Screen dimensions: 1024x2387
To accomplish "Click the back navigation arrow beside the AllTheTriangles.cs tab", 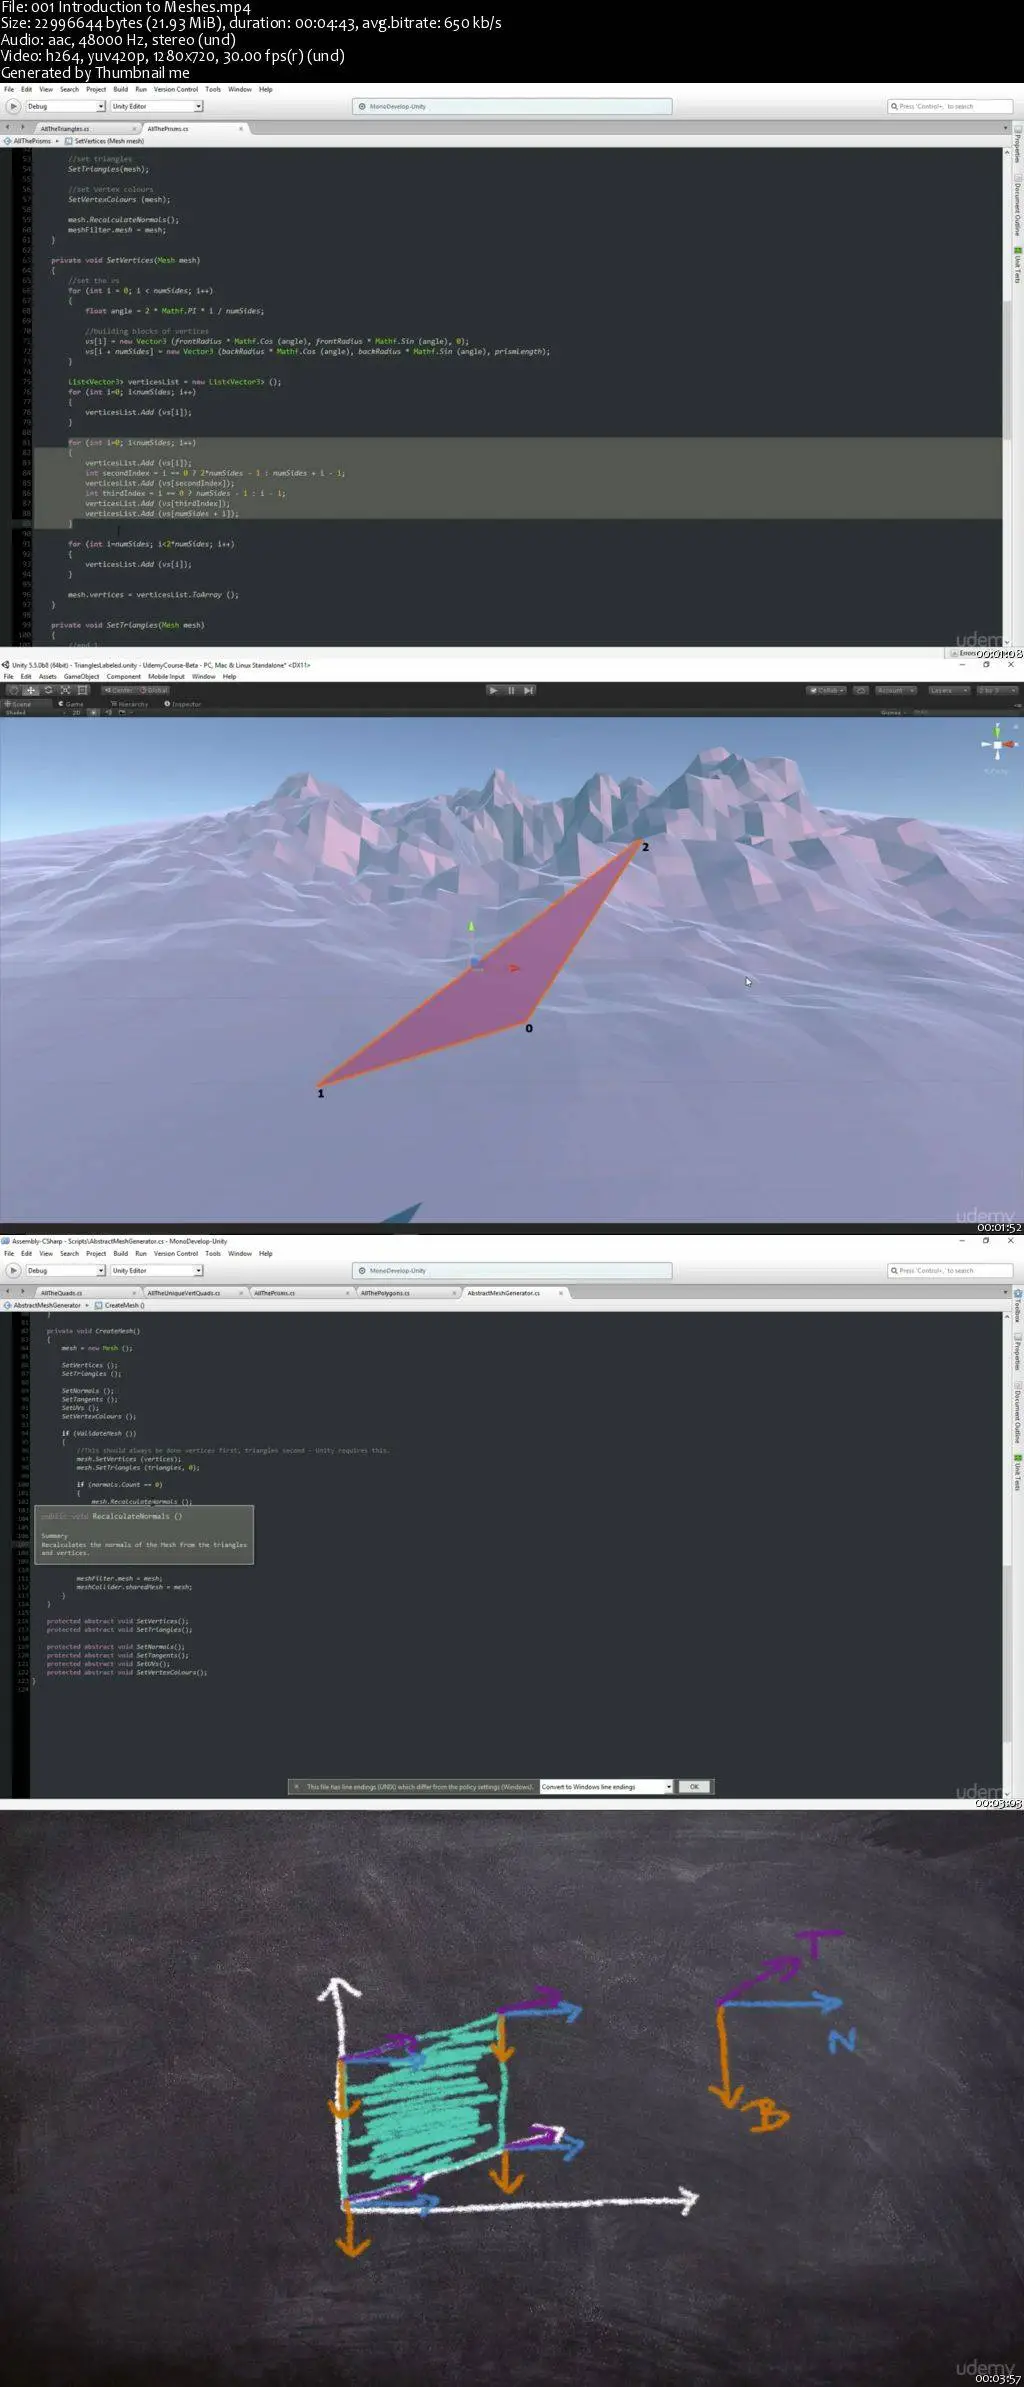I will tap(9, 128).
